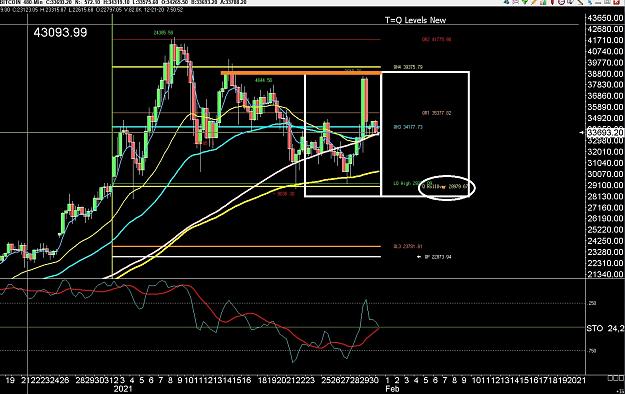Click the '2021' year label on time axis
The height and width of the screenshot is (394, 625).
coord(123,388)
